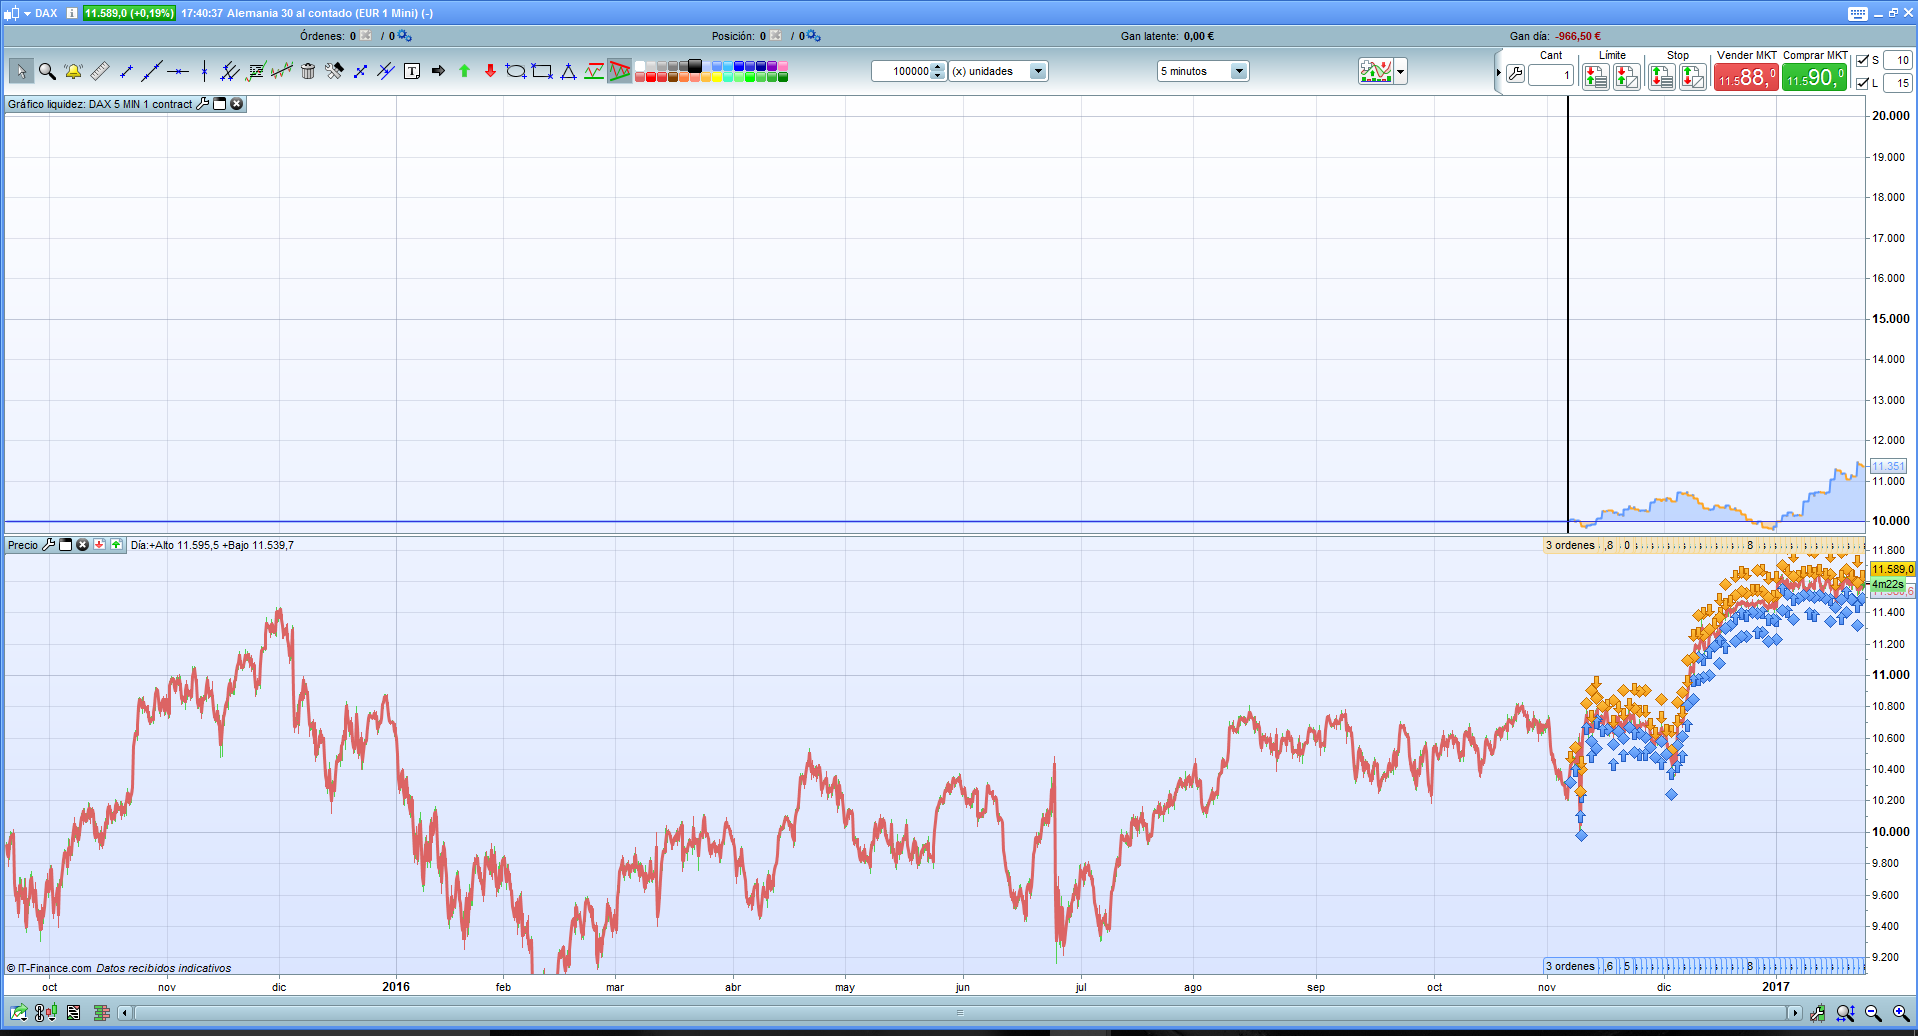Open wrench settings of Precio panel

[49, 545]
